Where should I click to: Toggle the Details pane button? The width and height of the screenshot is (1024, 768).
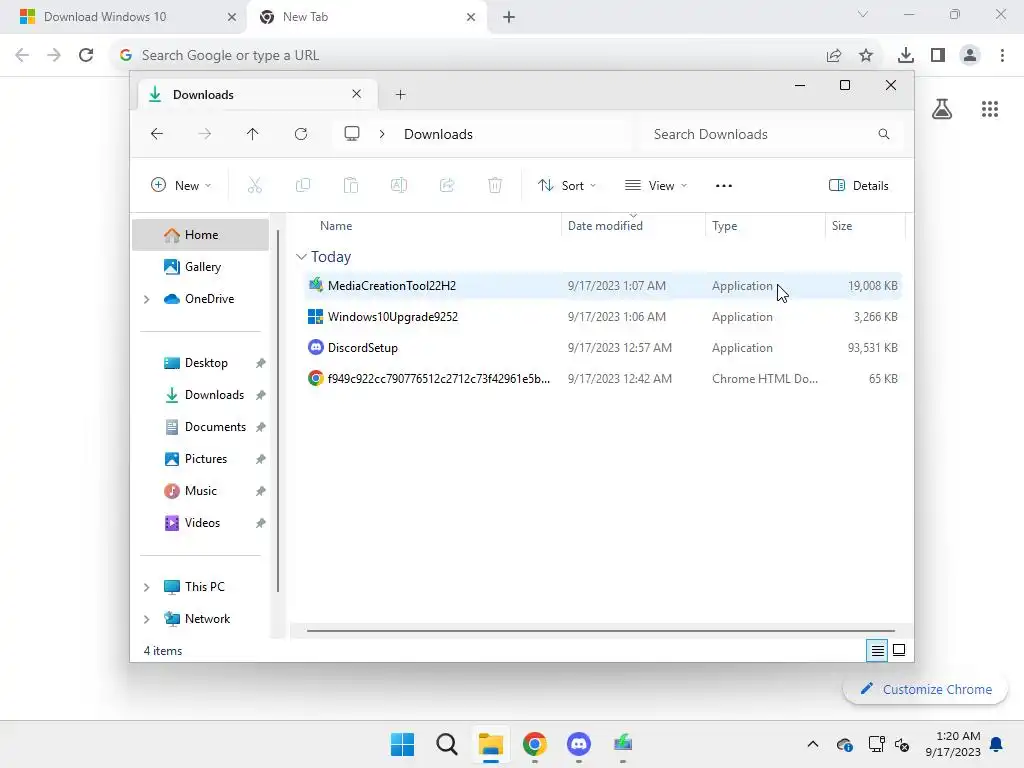pos(858,185)
